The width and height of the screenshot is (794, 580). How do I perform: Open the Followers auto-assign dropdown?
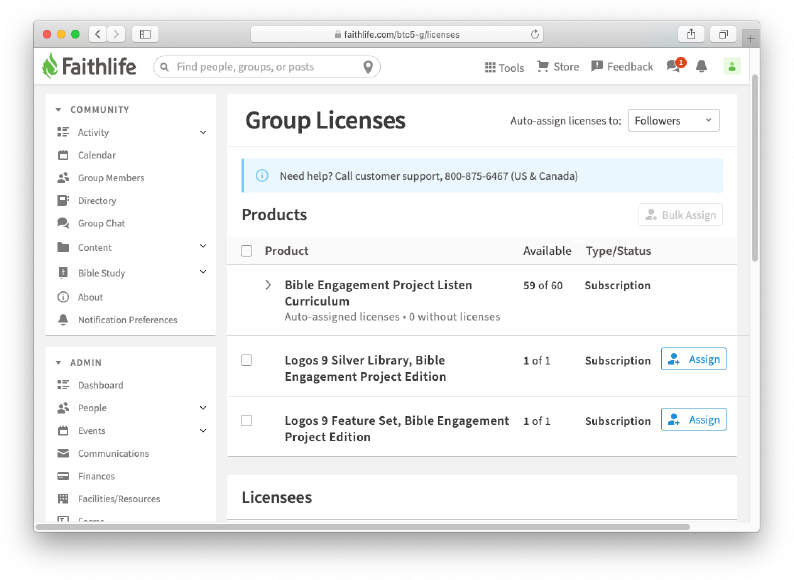coord(673,121)
